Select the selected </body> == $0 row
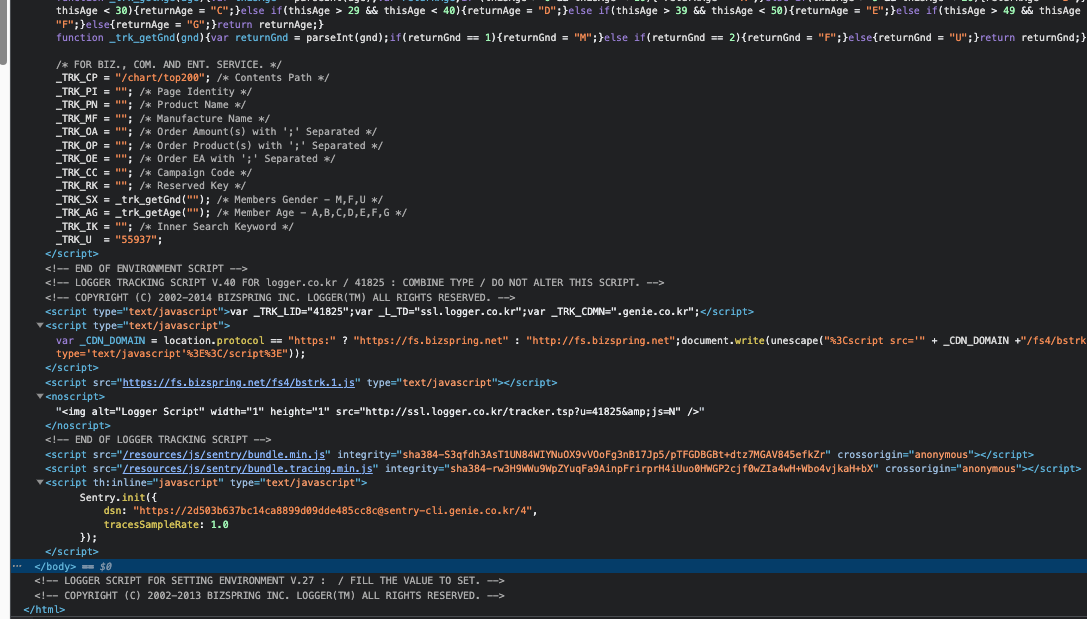The width and height of the screenshot is (1087, 619). tap(548, 566)
